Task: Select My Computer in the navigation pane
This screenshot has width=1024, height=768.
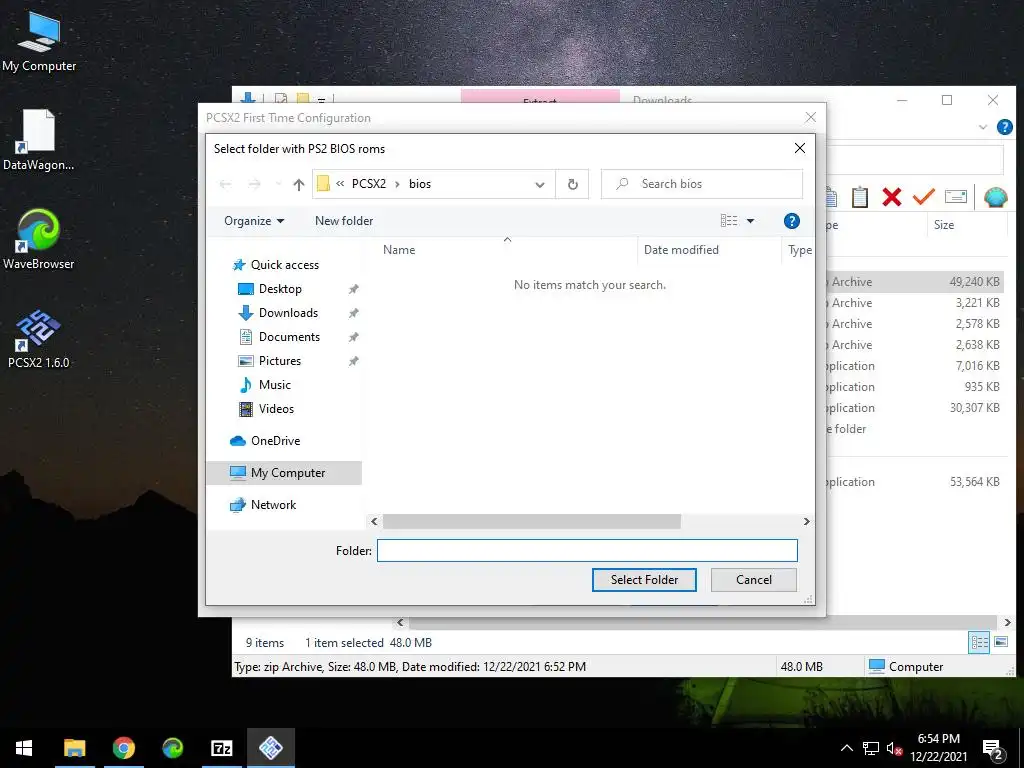Action: pos(284,473)
